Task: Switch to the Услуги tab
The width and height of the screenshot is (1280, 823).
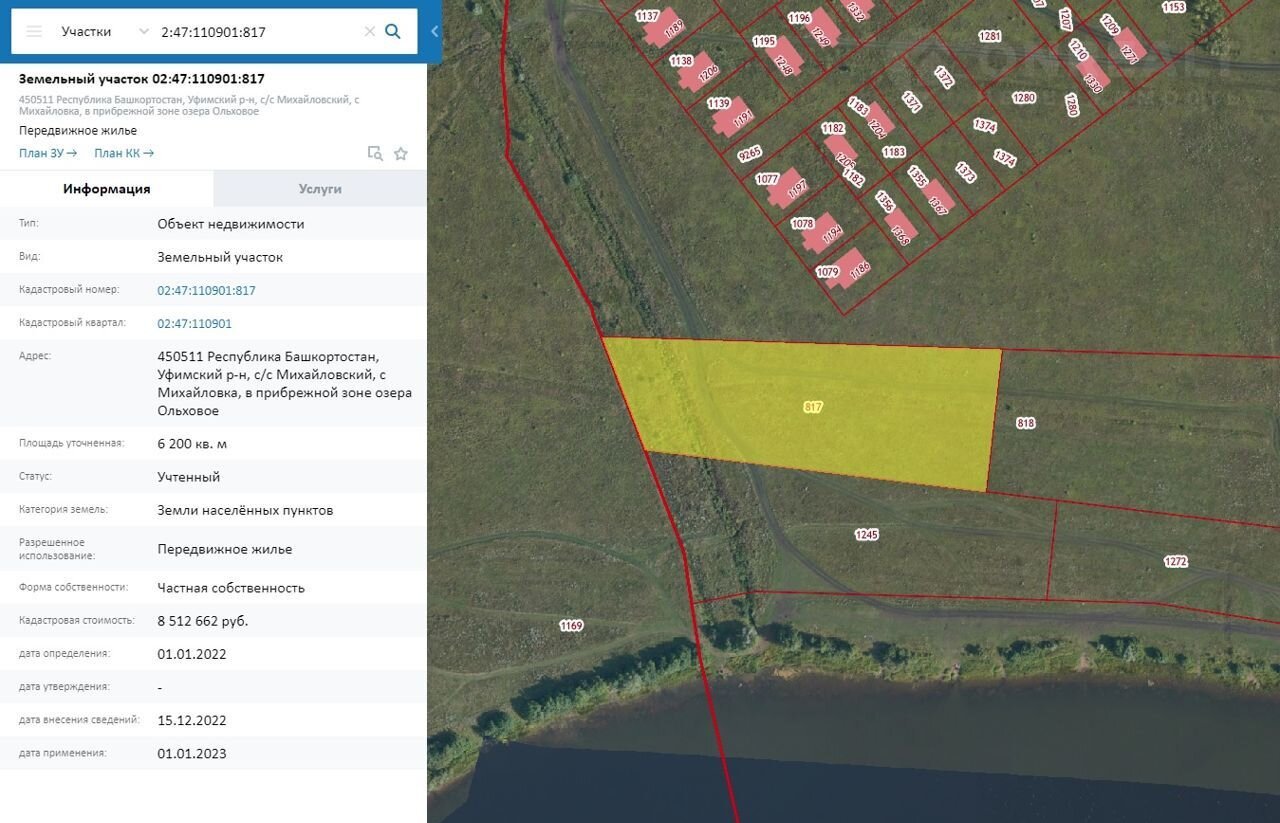Action: tap(320, 188)
